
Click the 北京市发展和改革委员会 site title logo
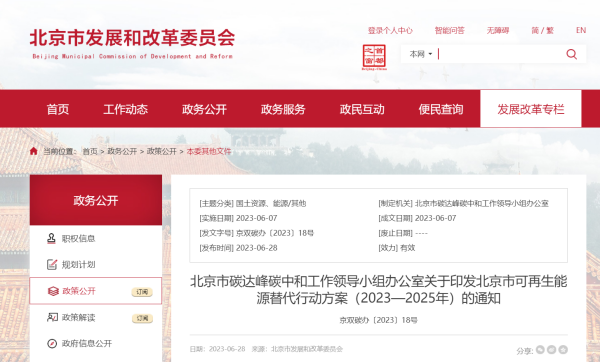click(x=132, y=43)
